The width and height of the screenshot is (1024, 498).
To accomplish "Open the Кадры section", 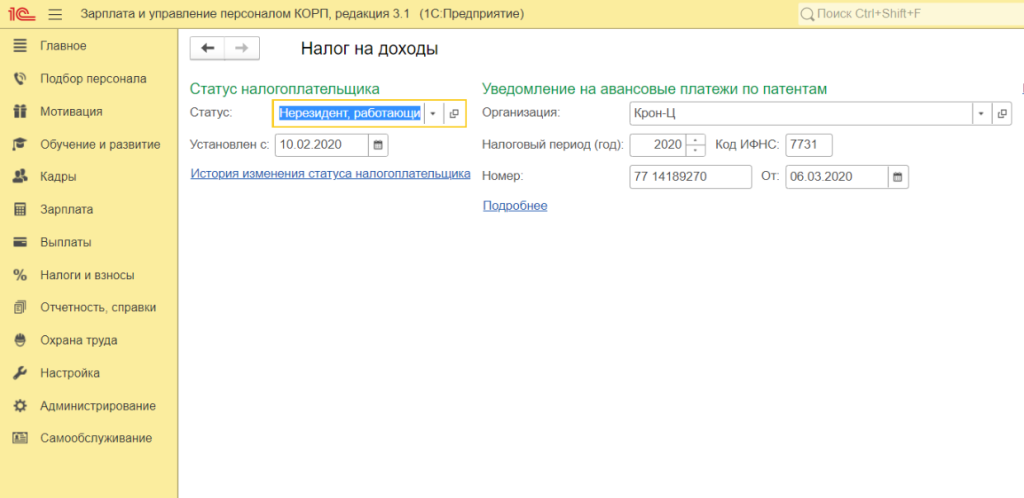I will click(58, 177).
